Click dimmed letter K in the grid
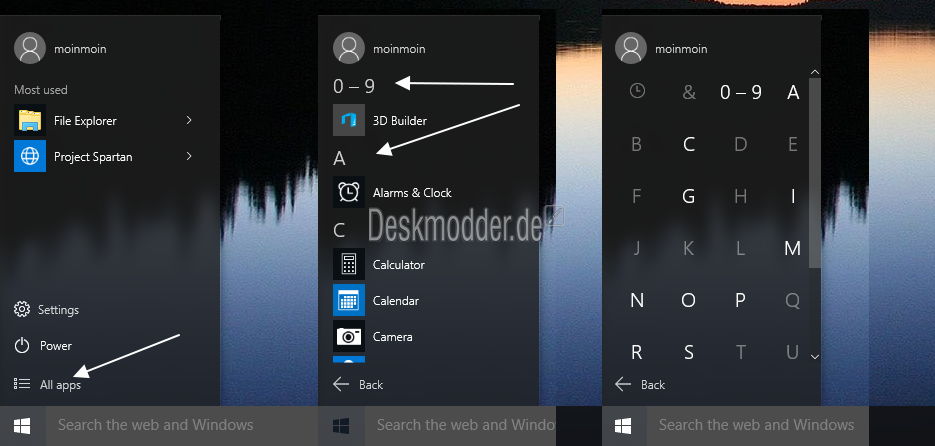The width and height of the screenshot is (935, 446). point(689,248)
